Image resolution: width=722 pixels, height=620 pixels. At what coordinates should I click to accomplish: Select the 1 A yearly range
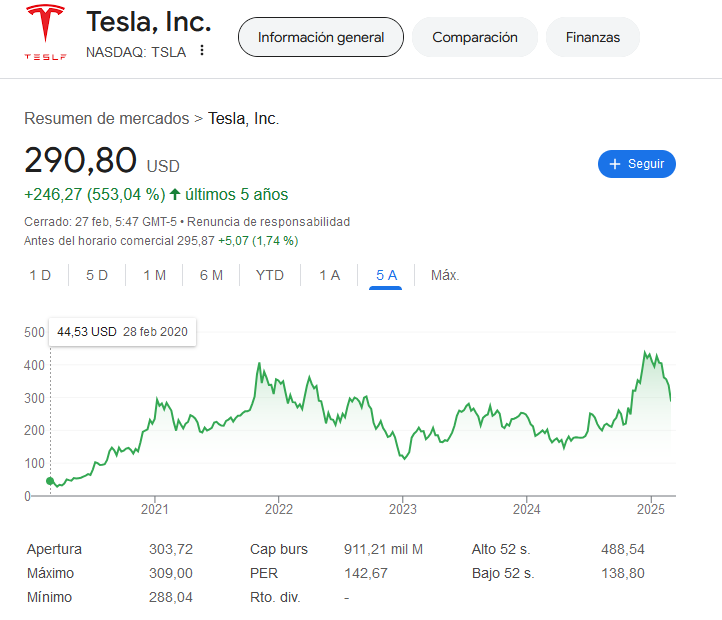(329, 275)
